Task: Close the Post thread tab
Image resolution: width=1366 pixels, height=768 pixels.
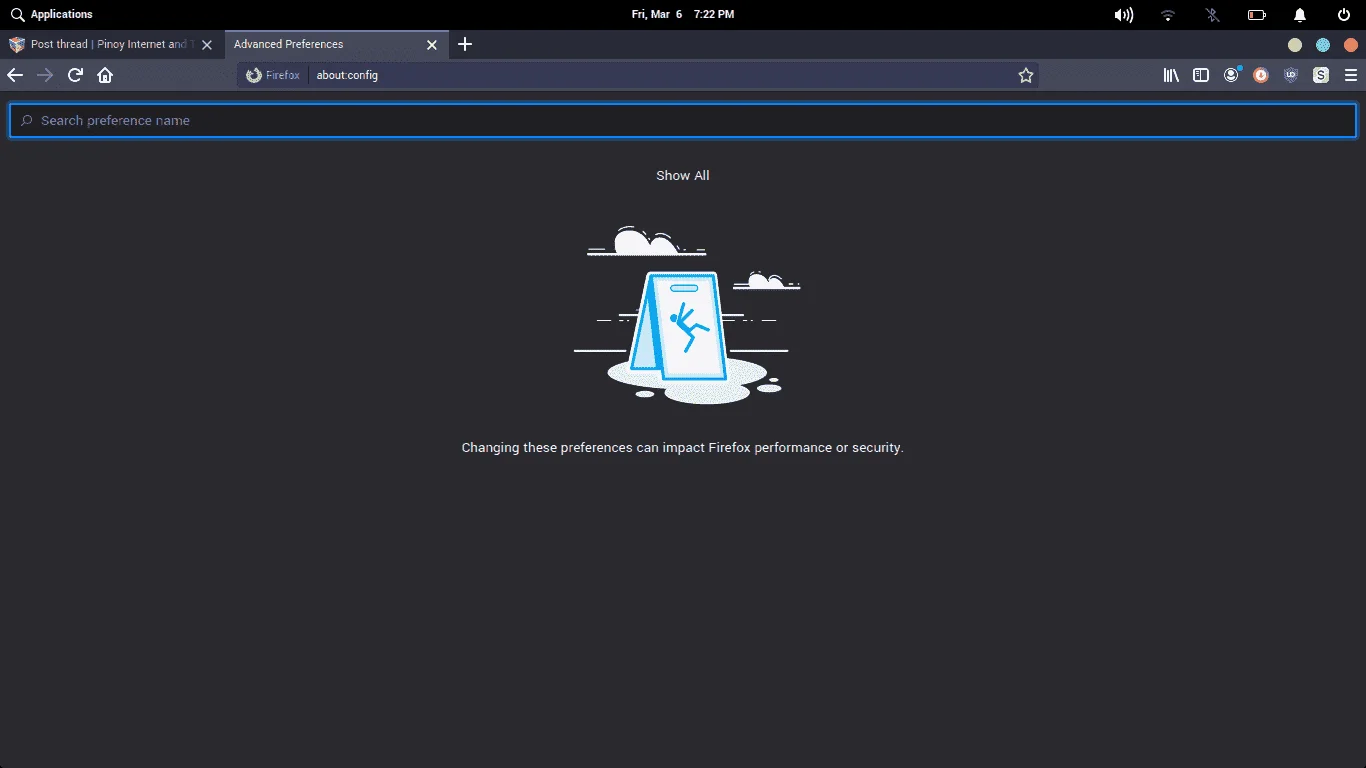Action: pyautogui.click(x=207, y=45)
